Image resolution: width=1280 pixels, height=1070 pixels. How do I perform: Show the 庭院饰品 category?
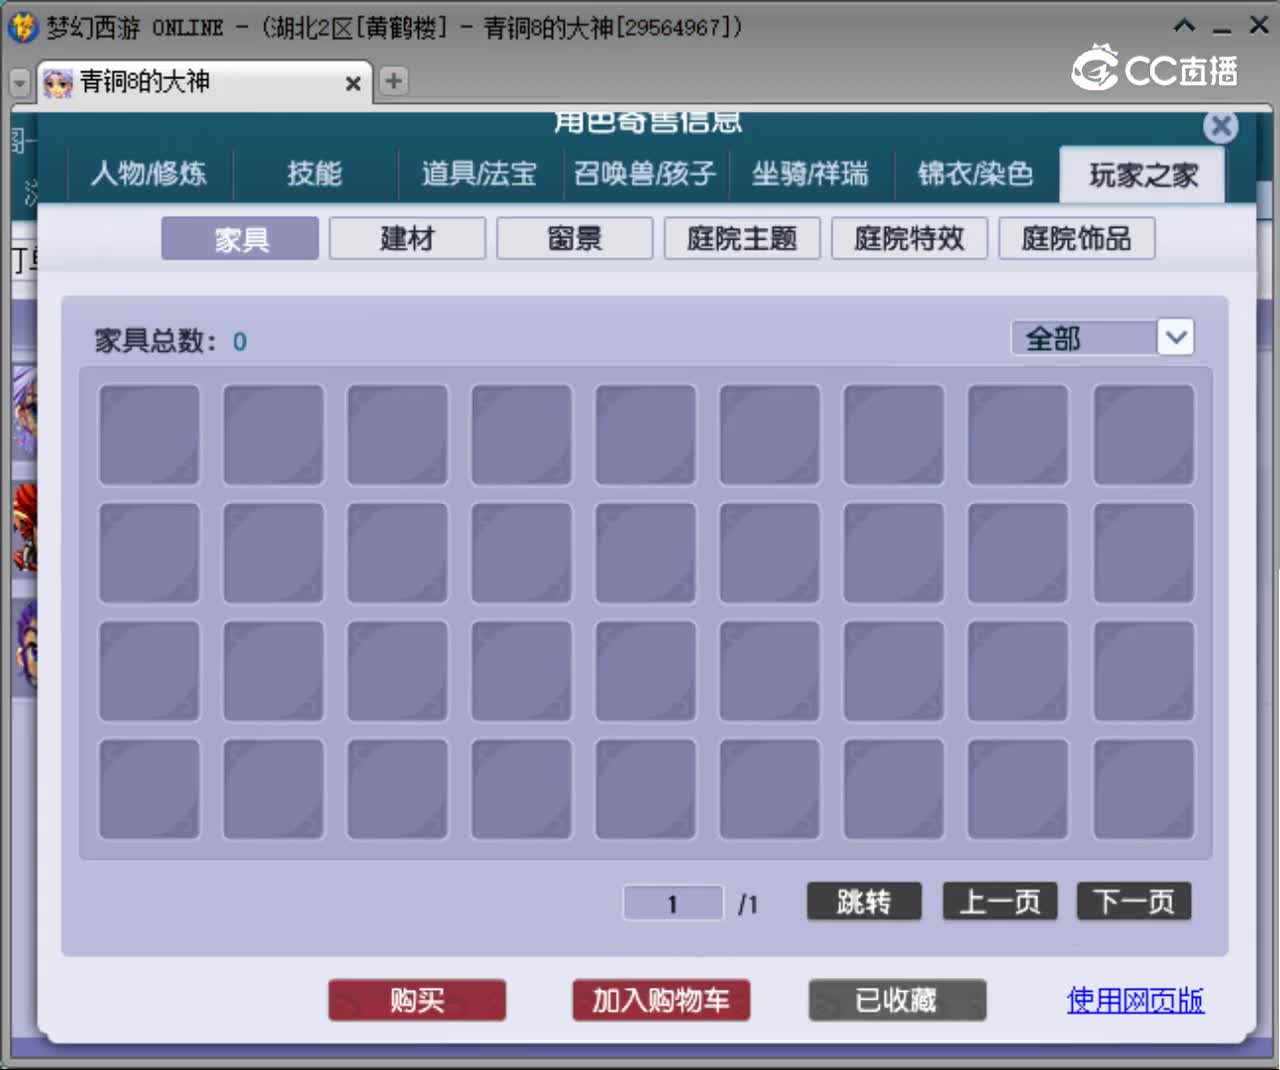click(1076, 239)
